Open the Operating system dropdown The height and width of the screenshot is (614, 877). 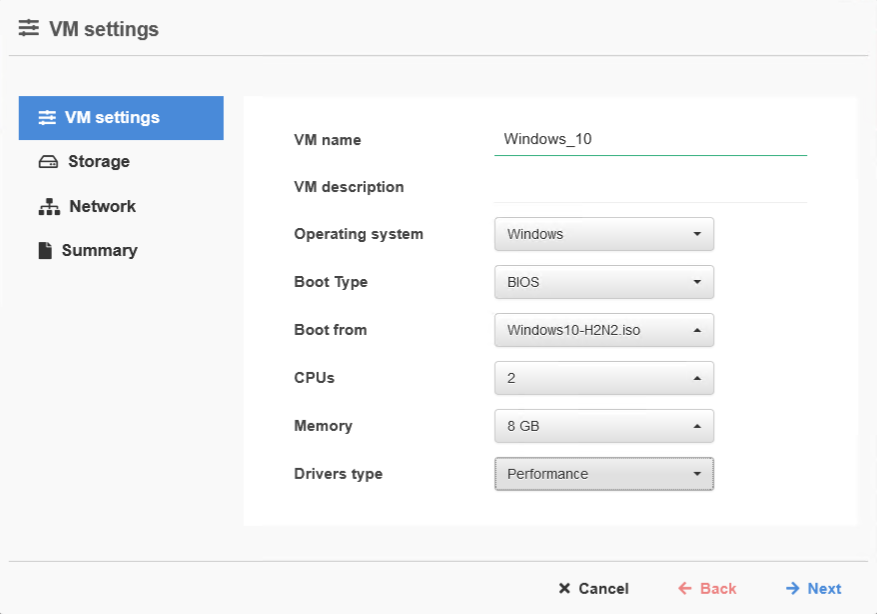[603, 234]
